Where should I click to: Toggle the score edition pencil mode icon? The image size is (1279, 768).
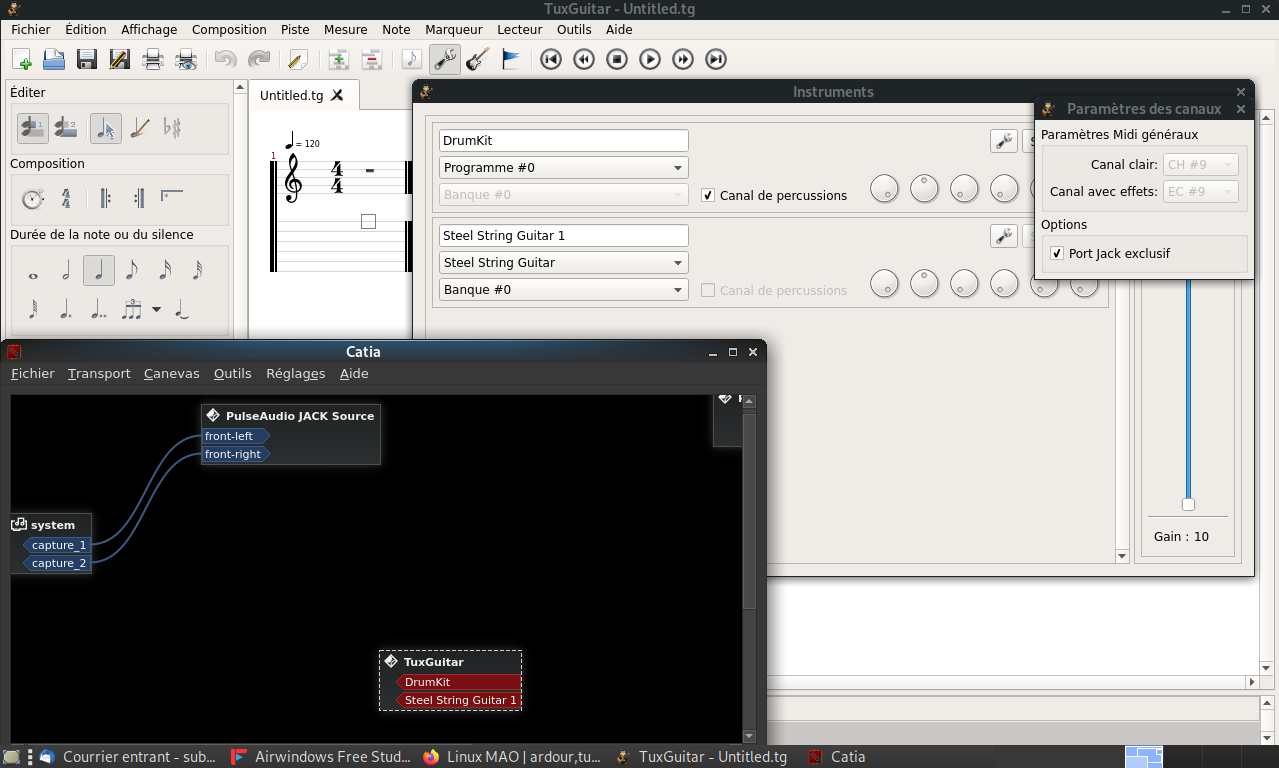[140, 128]
